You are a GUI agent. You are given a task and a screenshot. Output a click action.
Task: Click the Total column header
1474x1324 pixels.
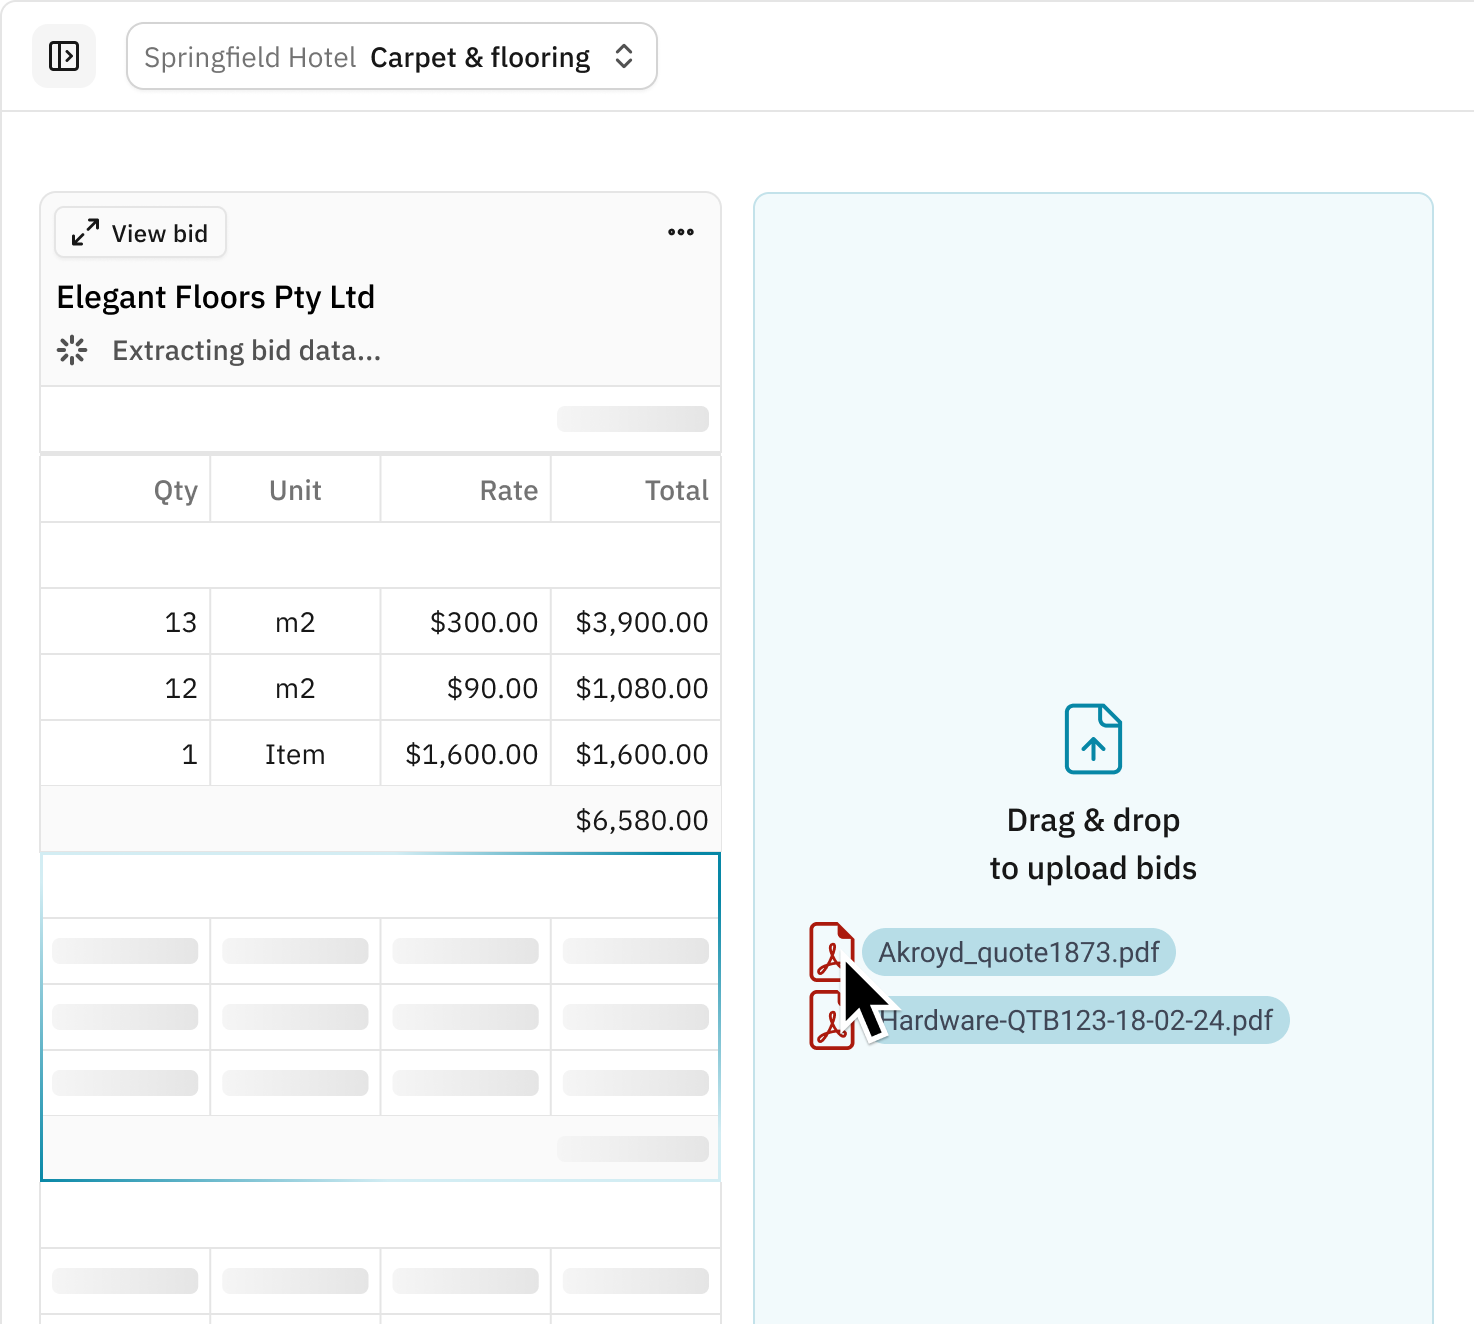pos(676,490)
